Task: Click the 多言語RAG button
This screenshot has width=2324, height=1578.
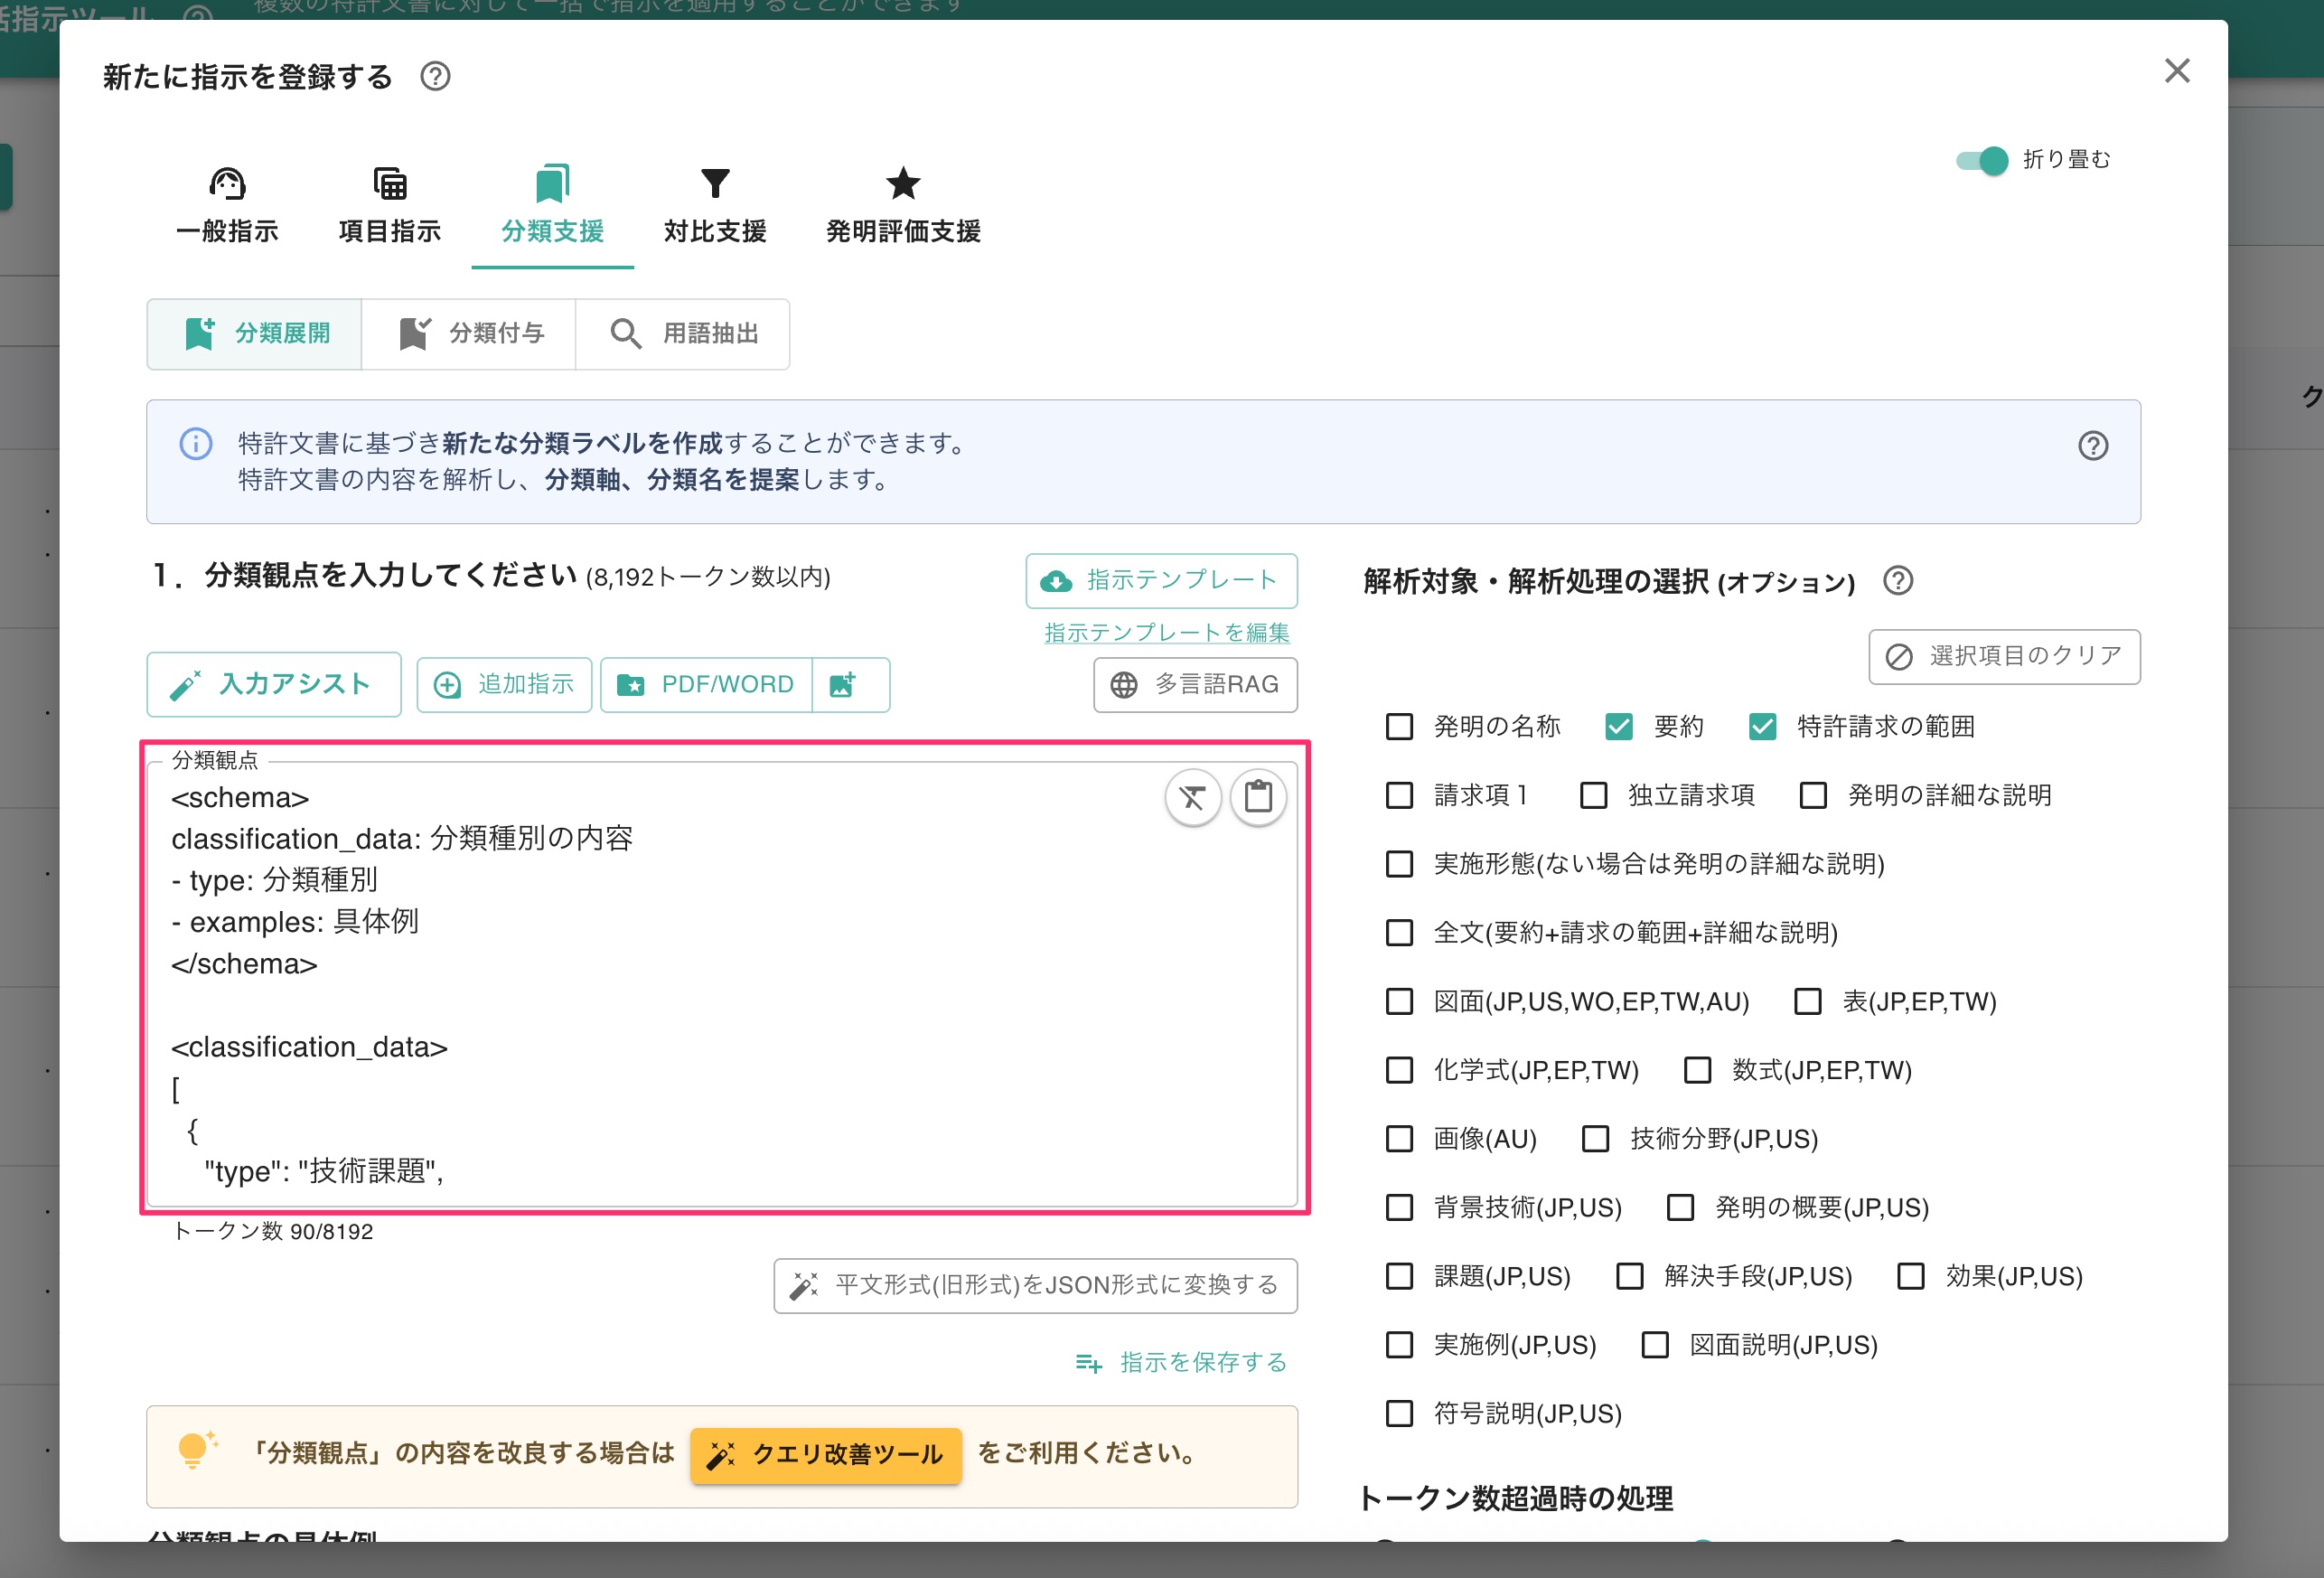Action: pos(1195,685)
